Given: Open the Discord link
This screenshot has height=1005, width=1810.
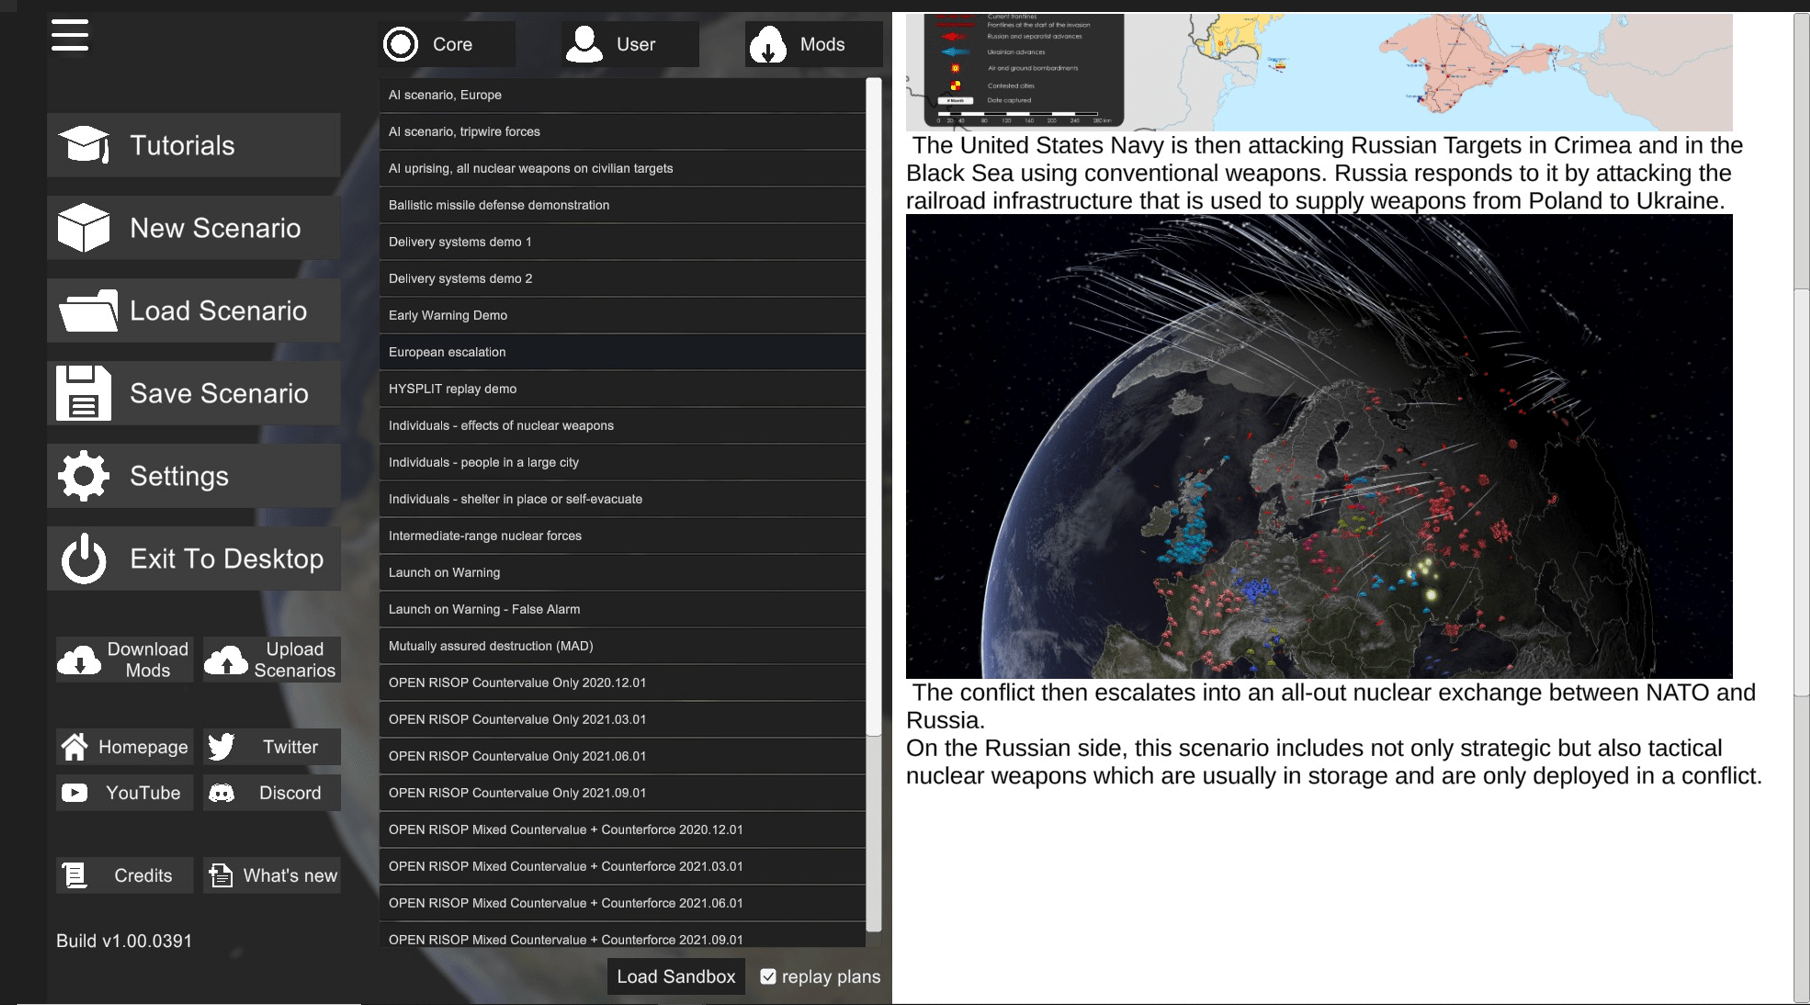Looking at the screenshot, I should point(272,793).
